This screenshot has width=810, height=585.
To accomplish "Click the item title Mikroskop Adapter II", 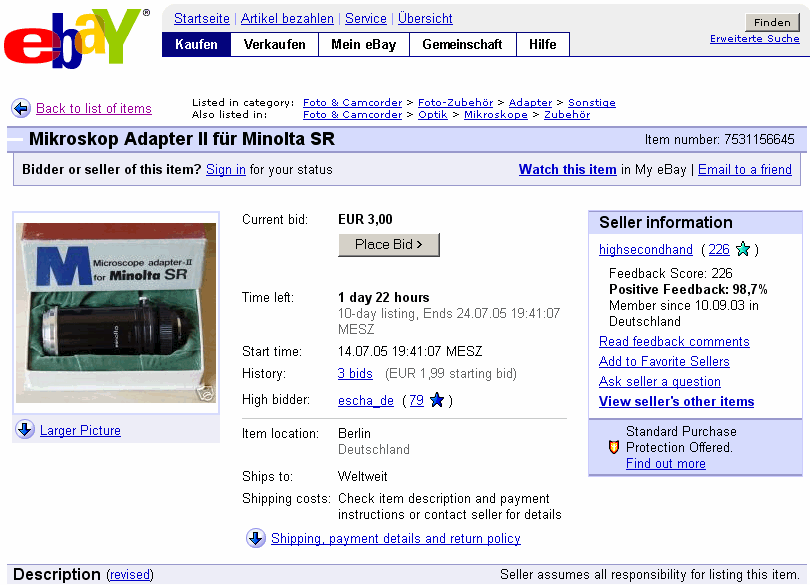I will click(182, 139).
